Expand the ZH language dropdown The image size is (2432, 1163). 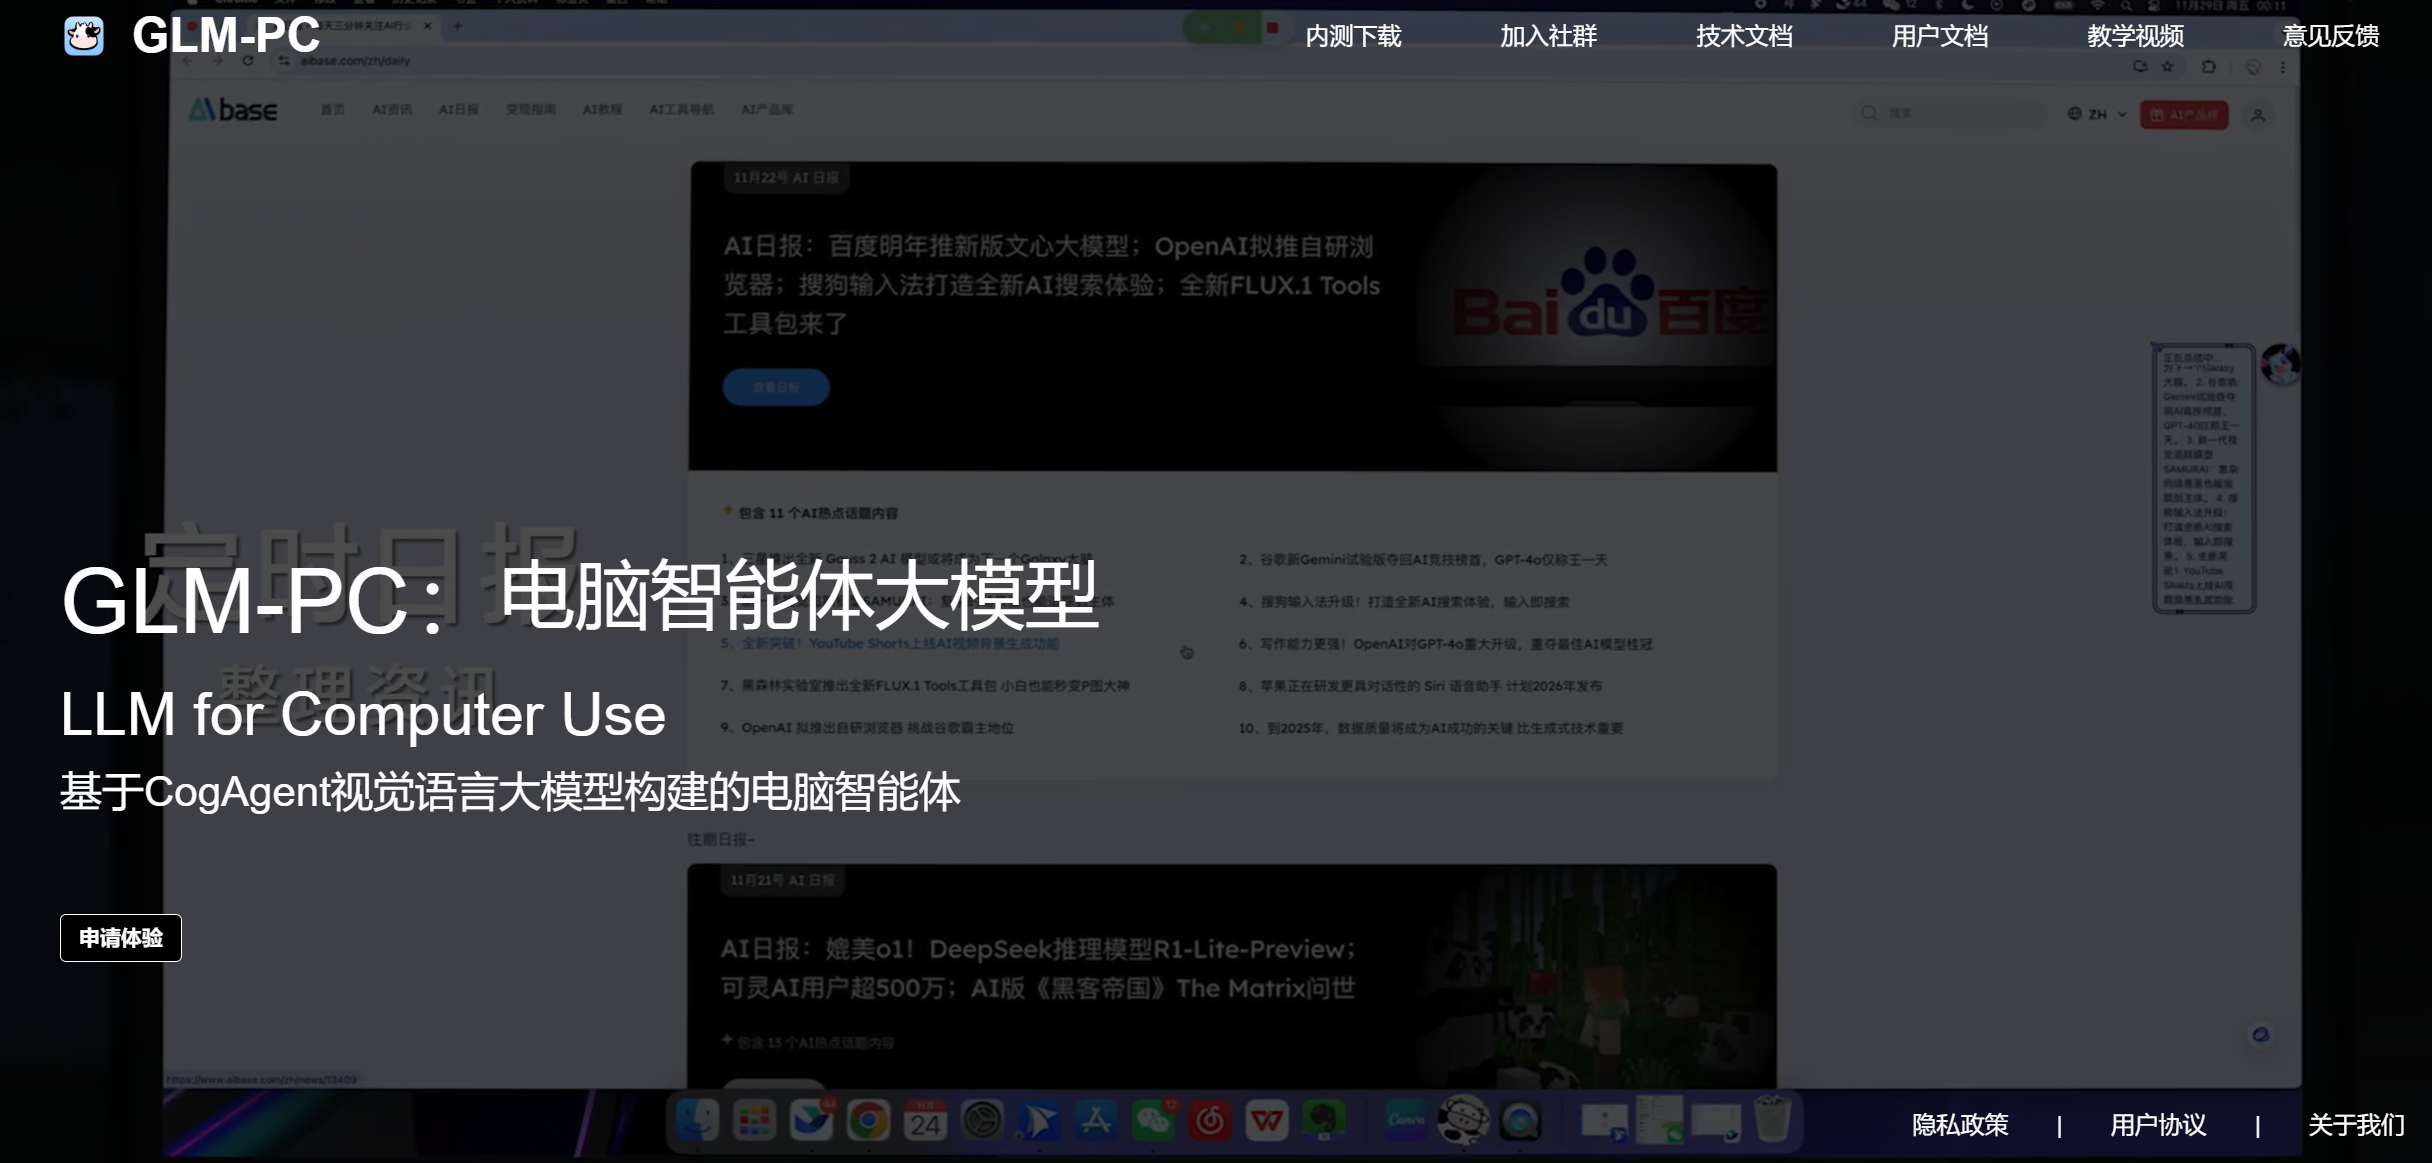2097,114
